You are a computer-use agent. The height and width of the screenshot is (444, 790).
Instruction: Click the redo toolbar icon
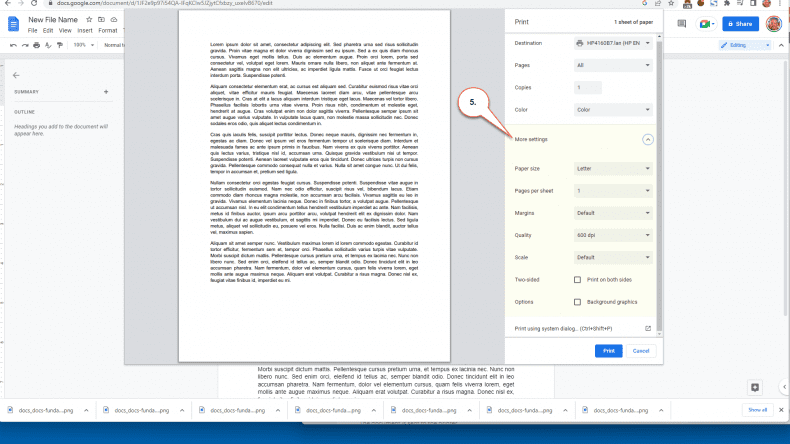(25, 45)
